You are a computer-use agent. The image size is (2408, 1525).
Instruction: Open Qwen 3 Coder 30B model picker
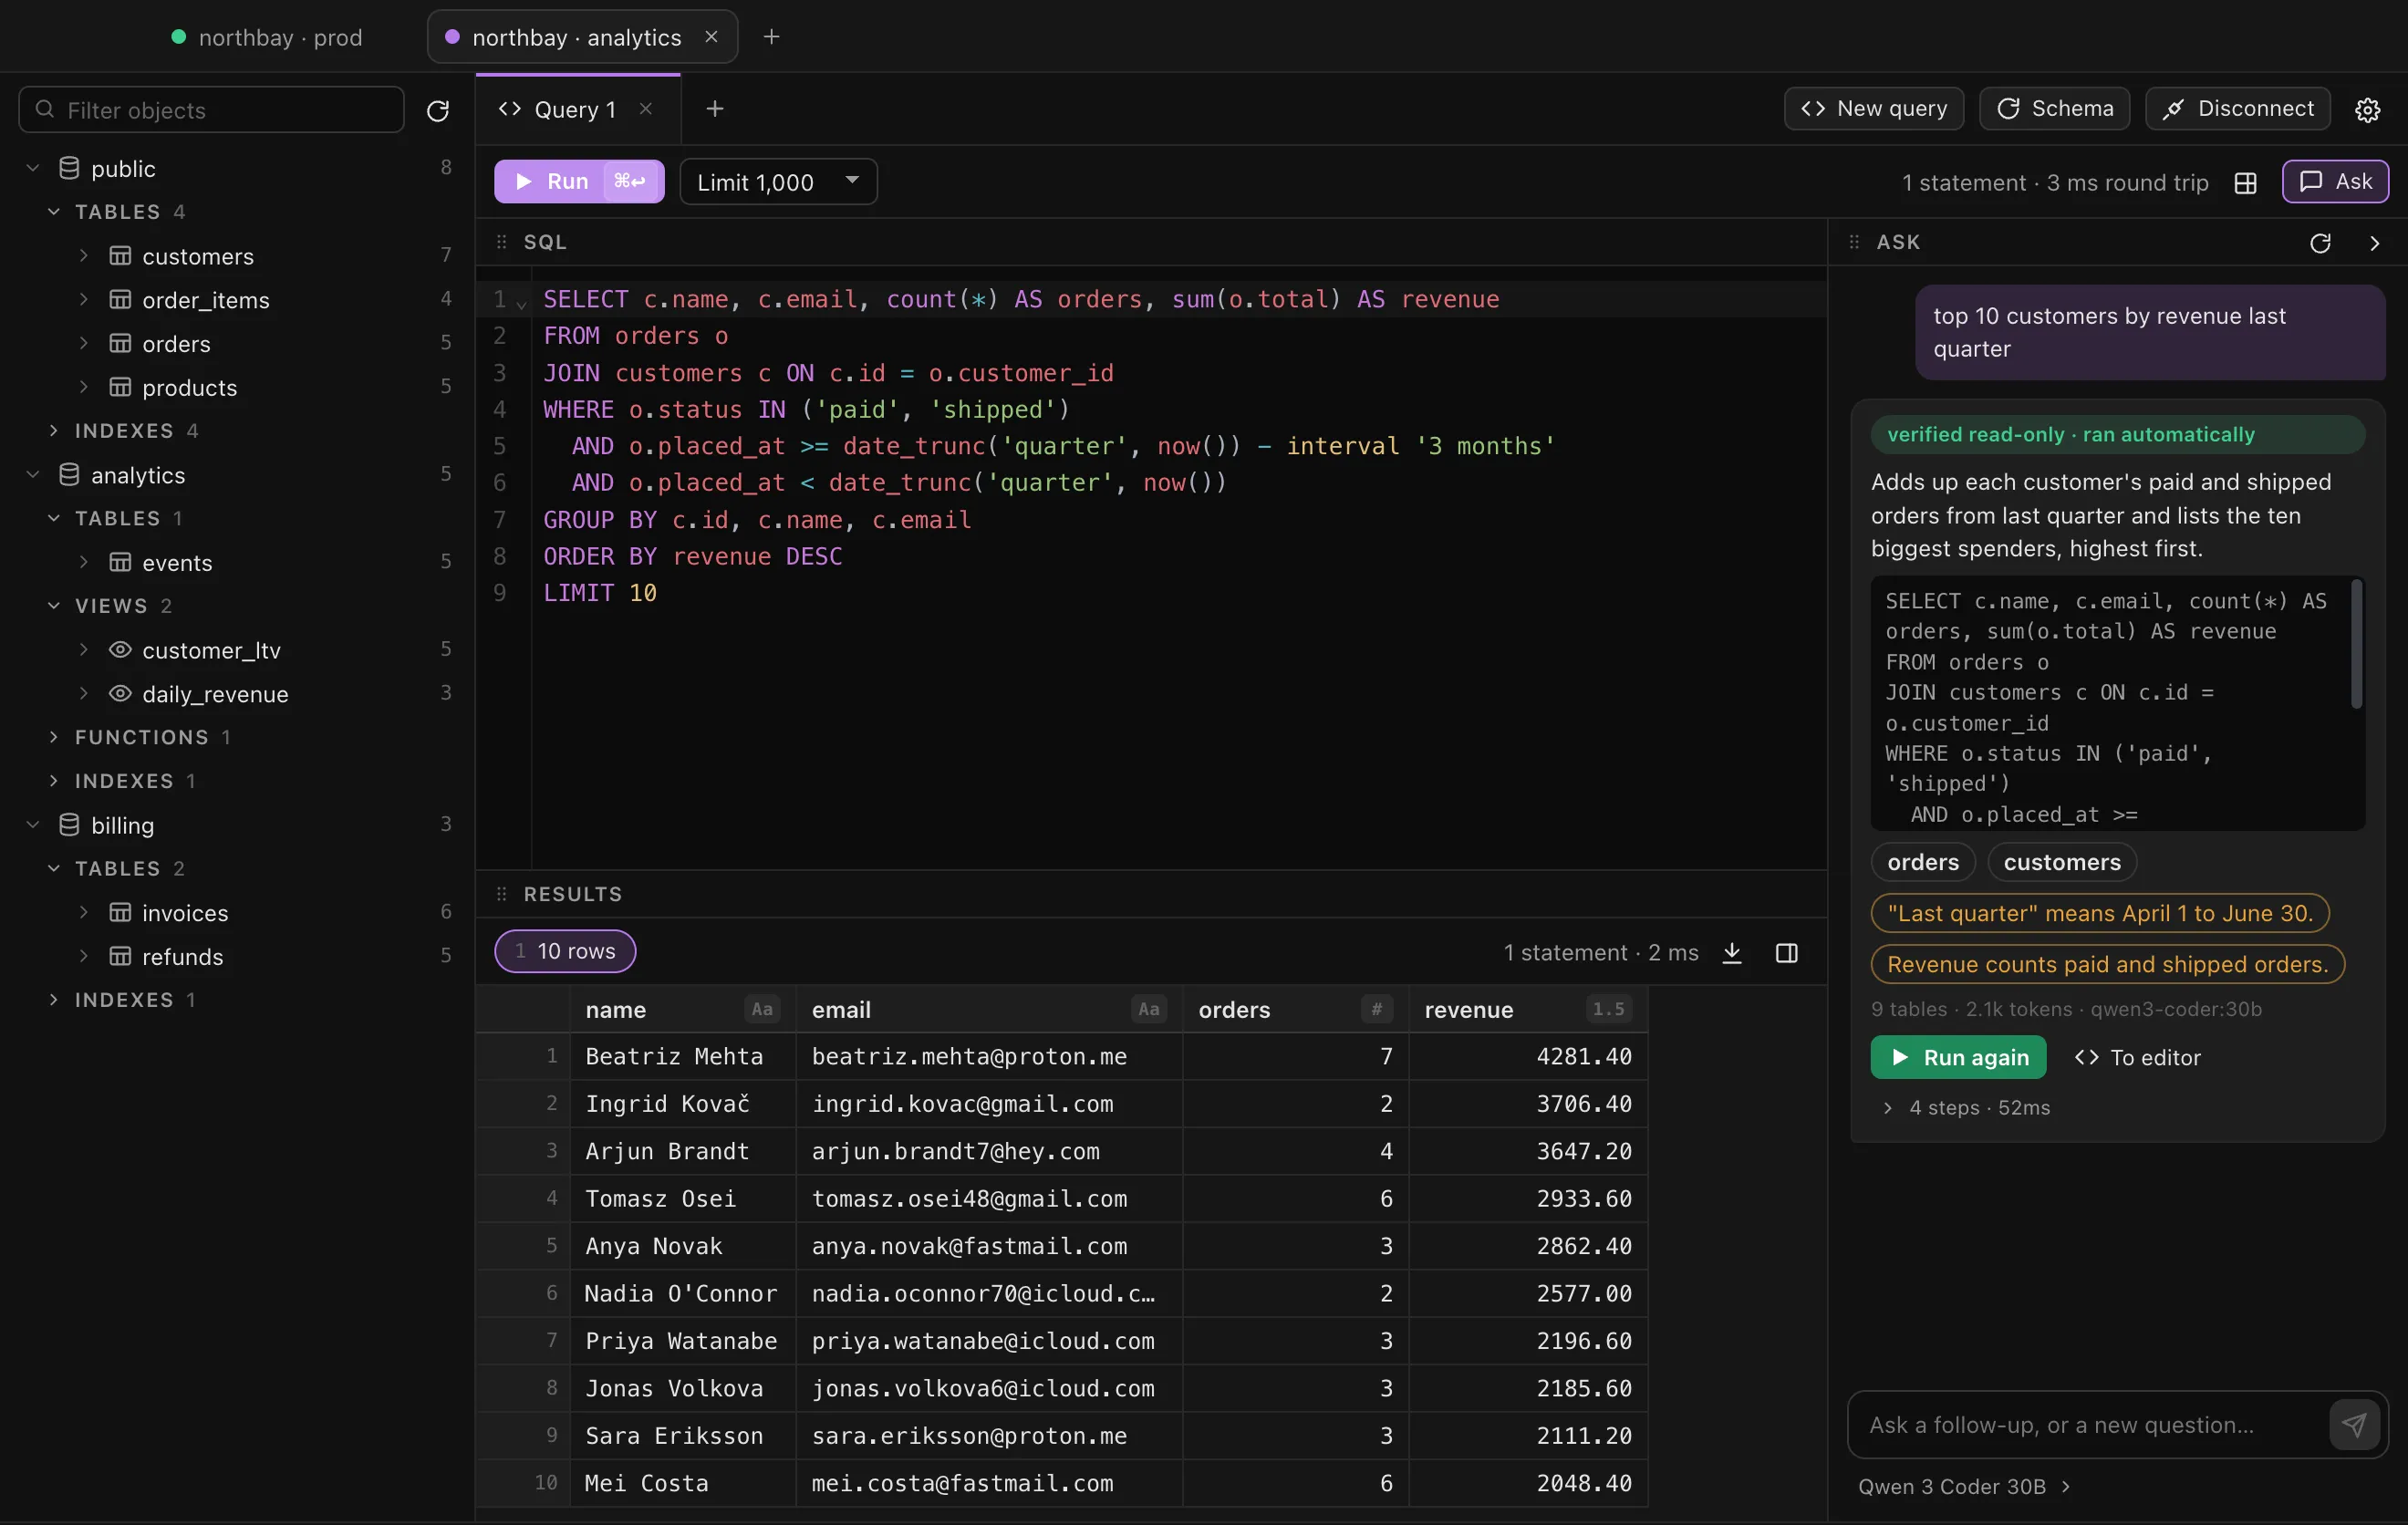pyautogui.click(x=1964, y=1487)
